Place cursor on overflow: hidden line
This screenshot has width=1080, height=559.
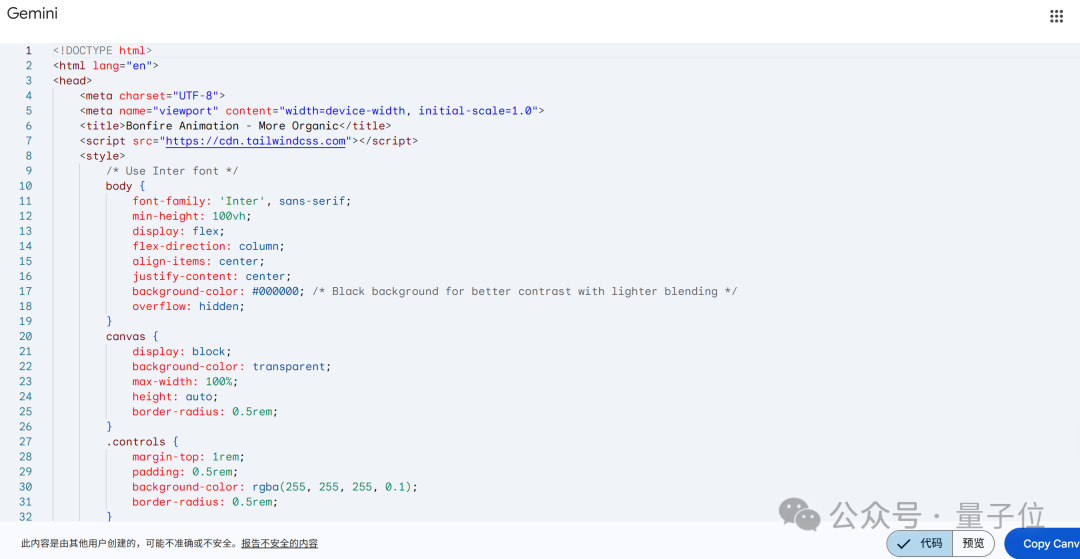tap(188, 306)
